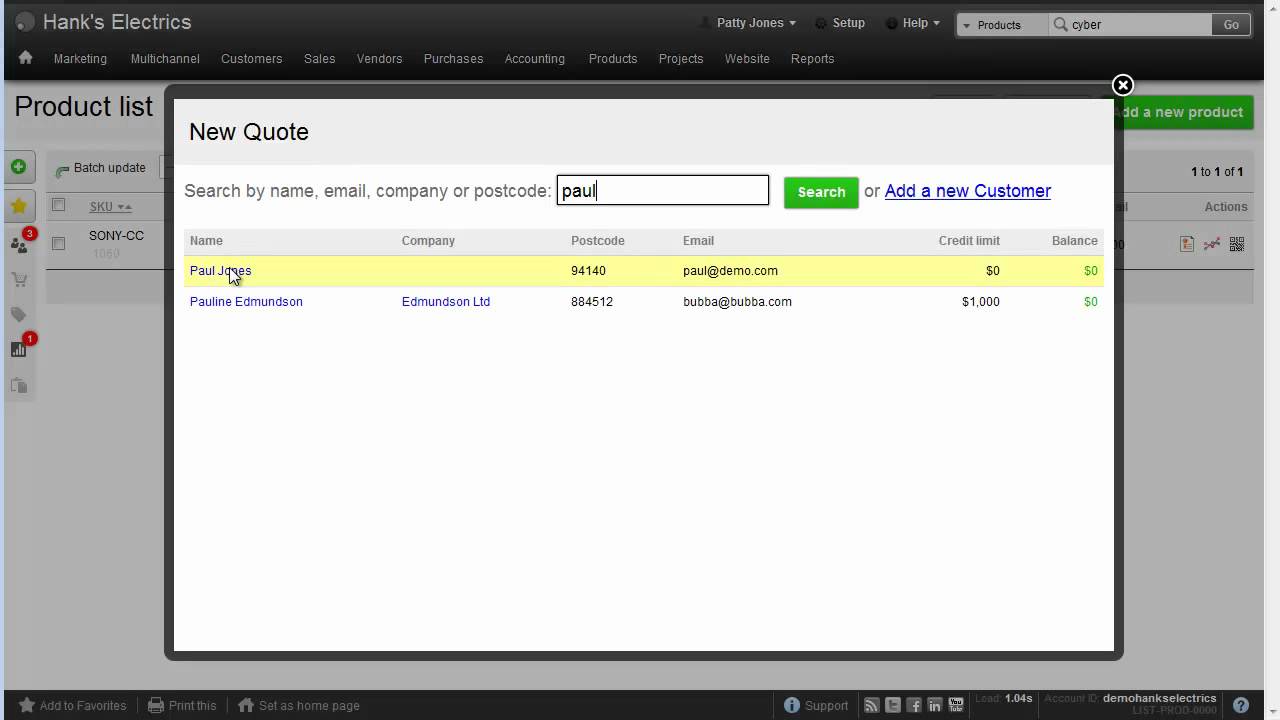Click postcode 884512
This screenshot has width=1280, height=720.
click(592, 302)
